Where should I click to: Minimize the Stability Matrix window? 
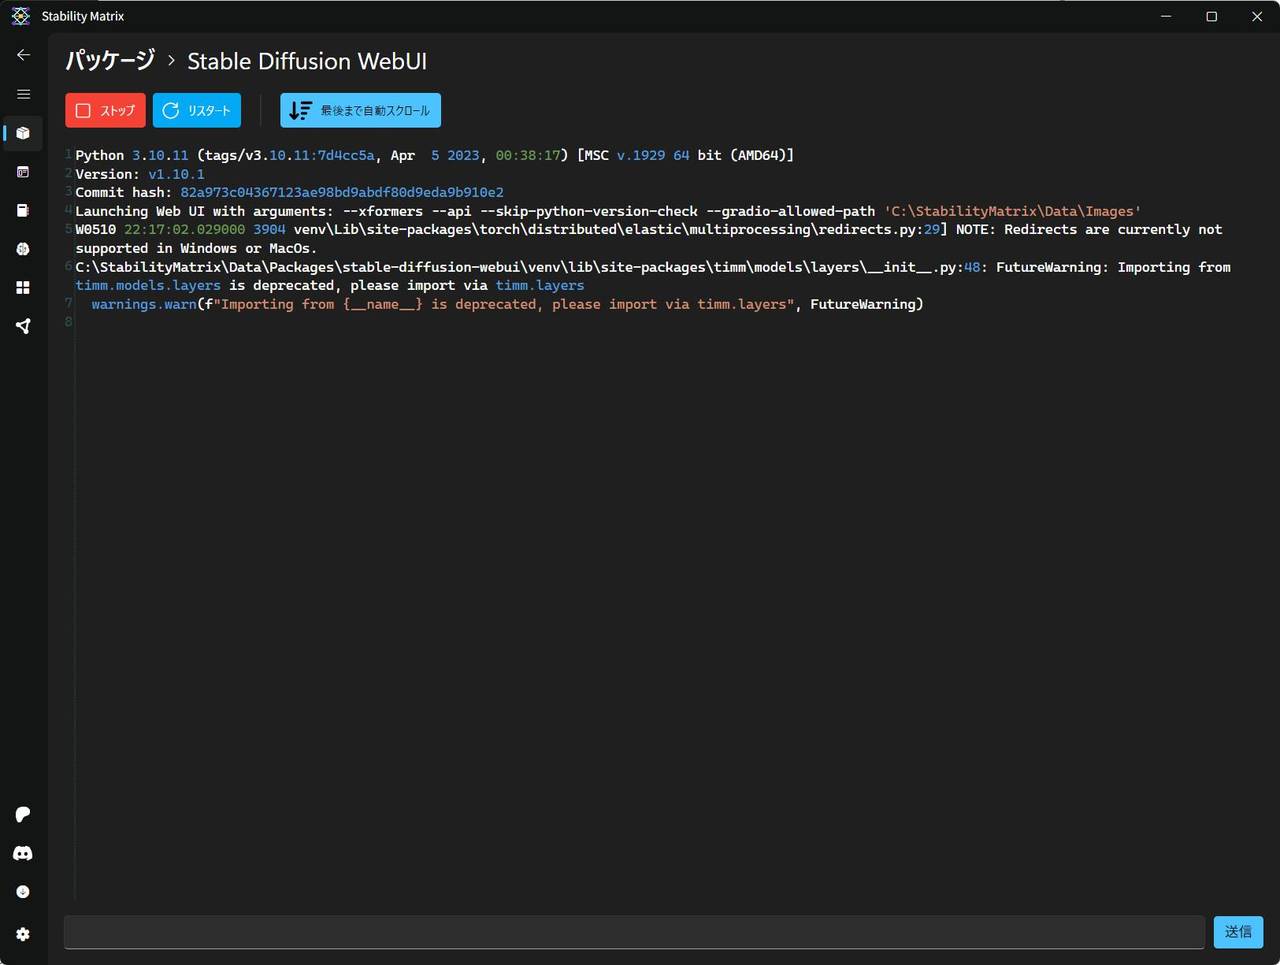coord(1166,16)
